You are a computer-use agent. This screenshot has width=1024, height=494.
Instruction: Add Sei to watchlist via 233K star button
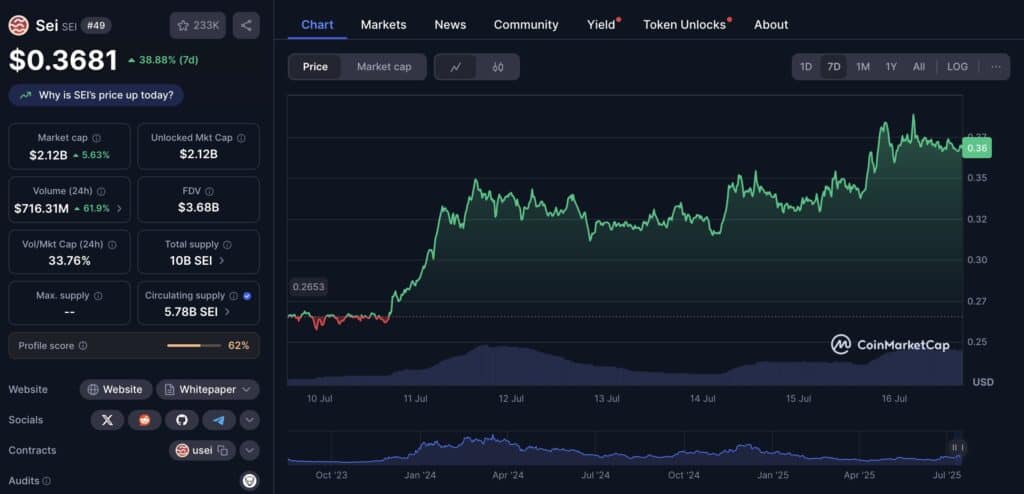pos(197,25)
